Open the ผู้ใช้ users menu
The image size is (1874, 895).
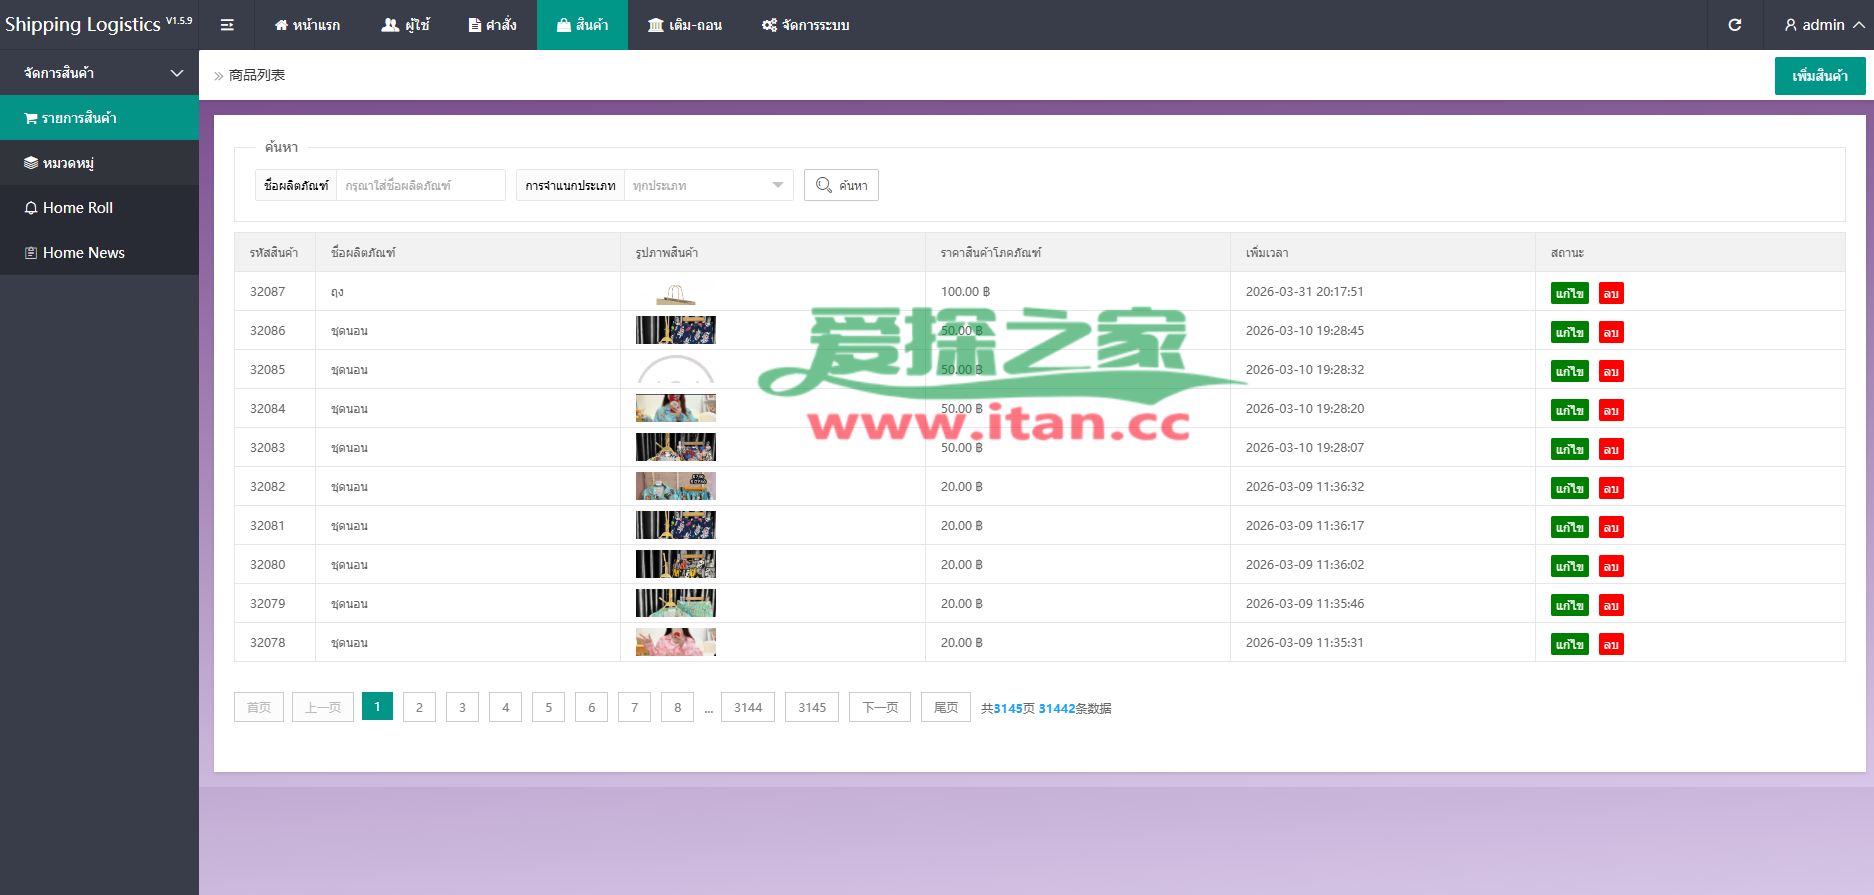405,25
